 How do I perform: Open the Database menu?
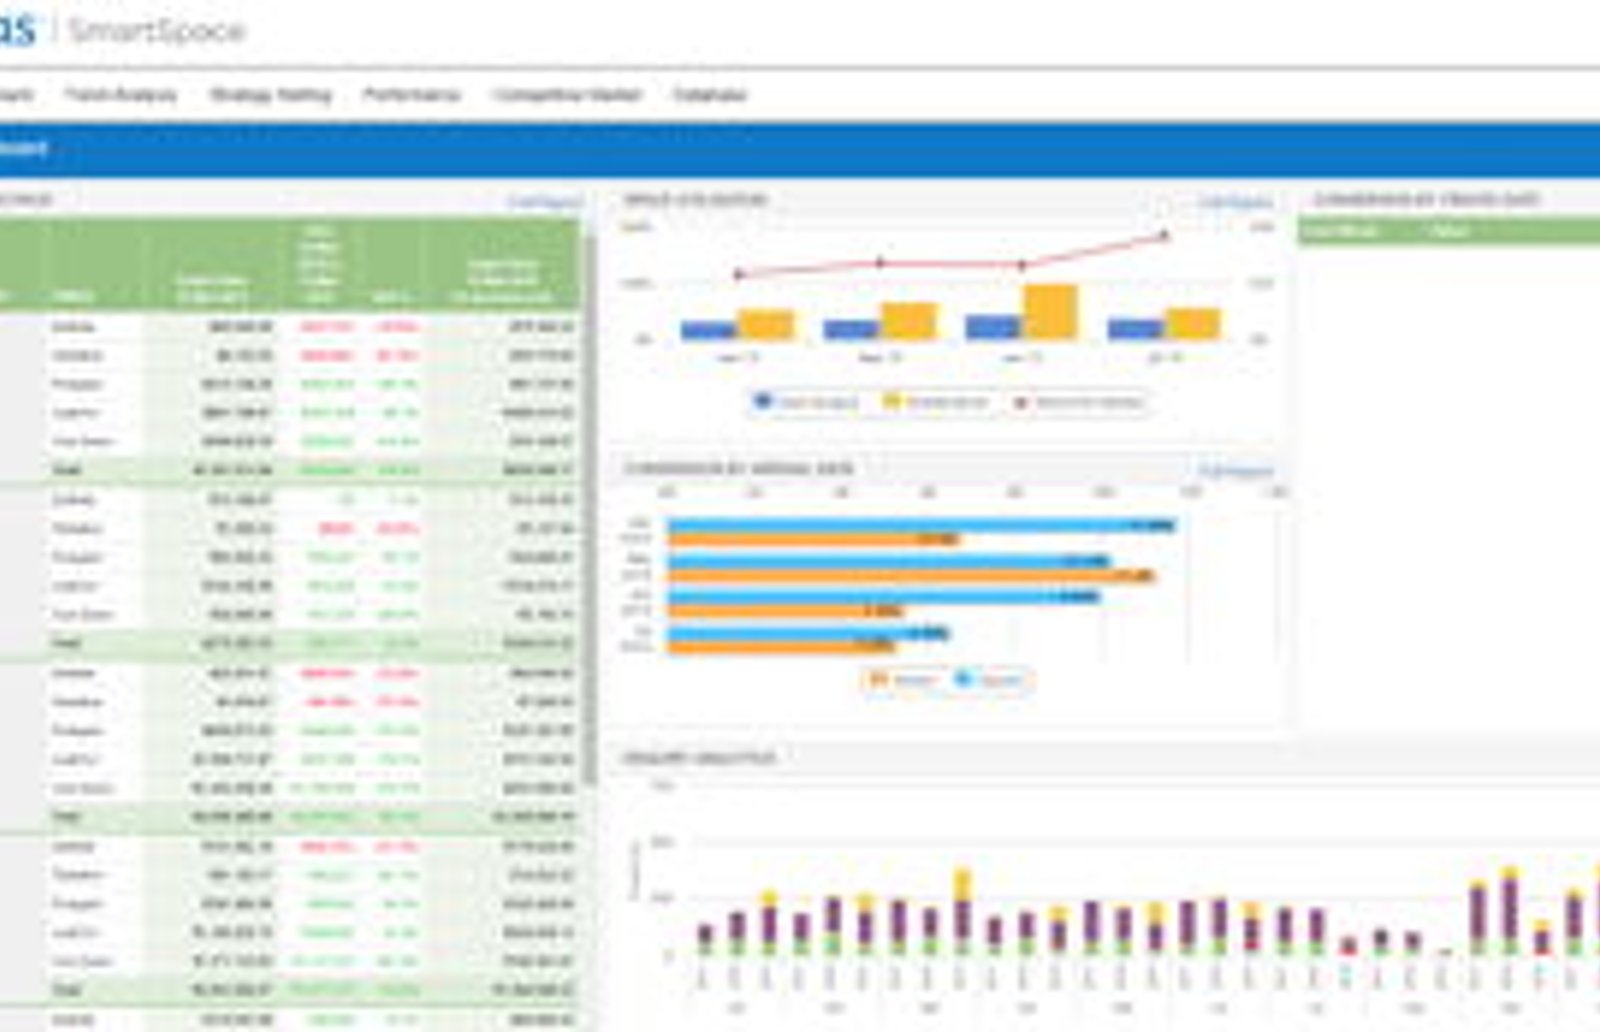tap(709, 94)
